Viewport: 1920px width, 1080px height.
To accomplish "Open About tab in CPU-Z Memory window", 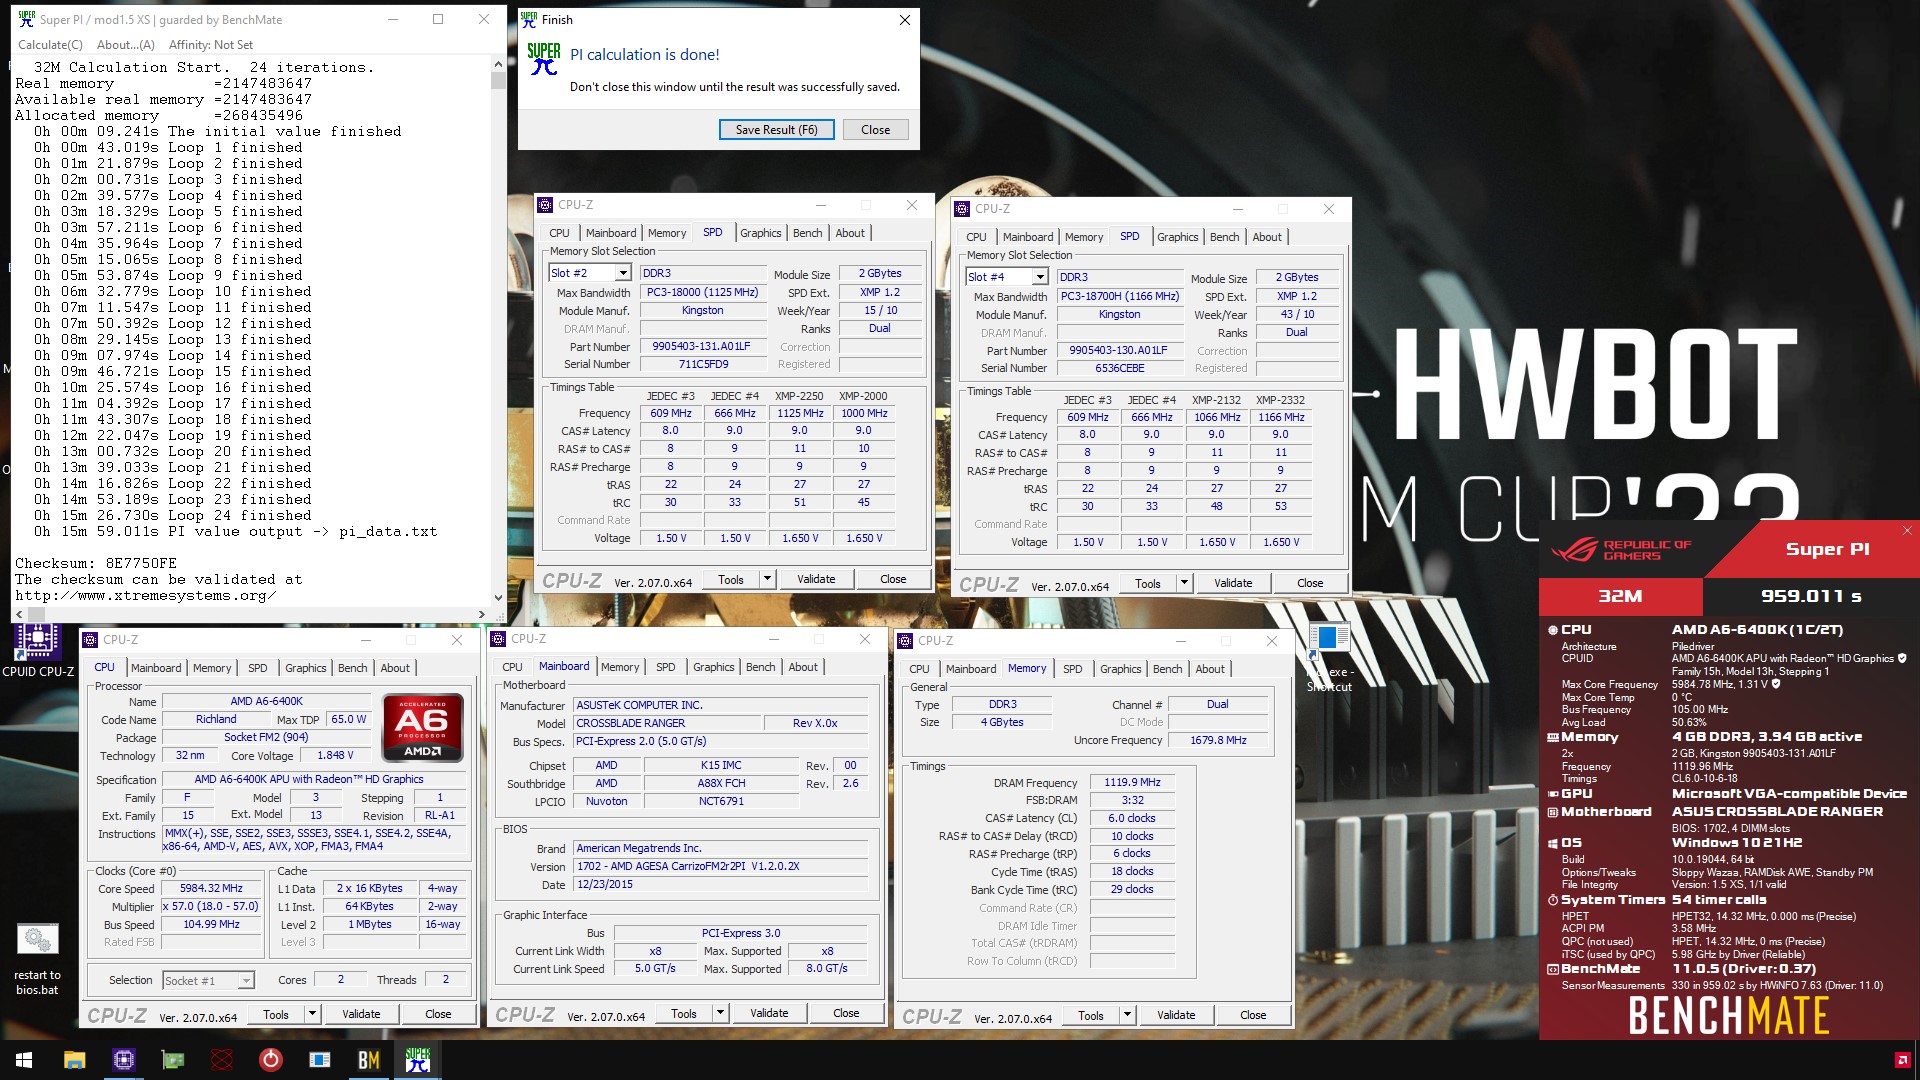I will [x=1210, y=669].
